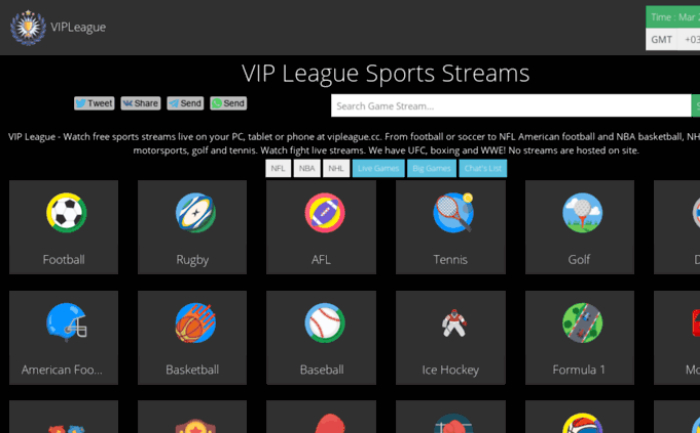Open the NFL quick link
Viewport: 700px width, 433px height.
278,168
